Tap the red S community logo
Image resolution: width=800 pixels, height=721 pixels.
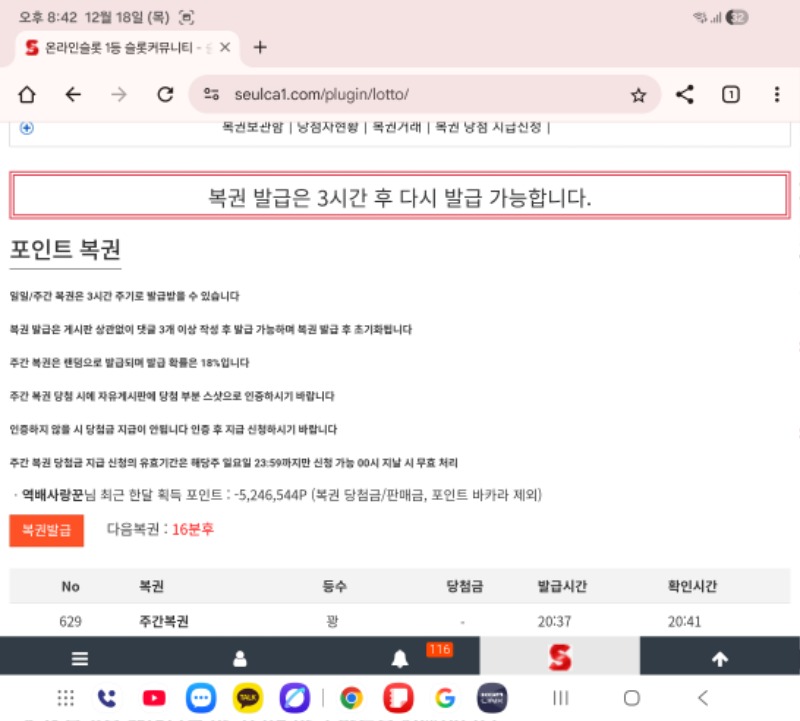[x=560, y=658]
